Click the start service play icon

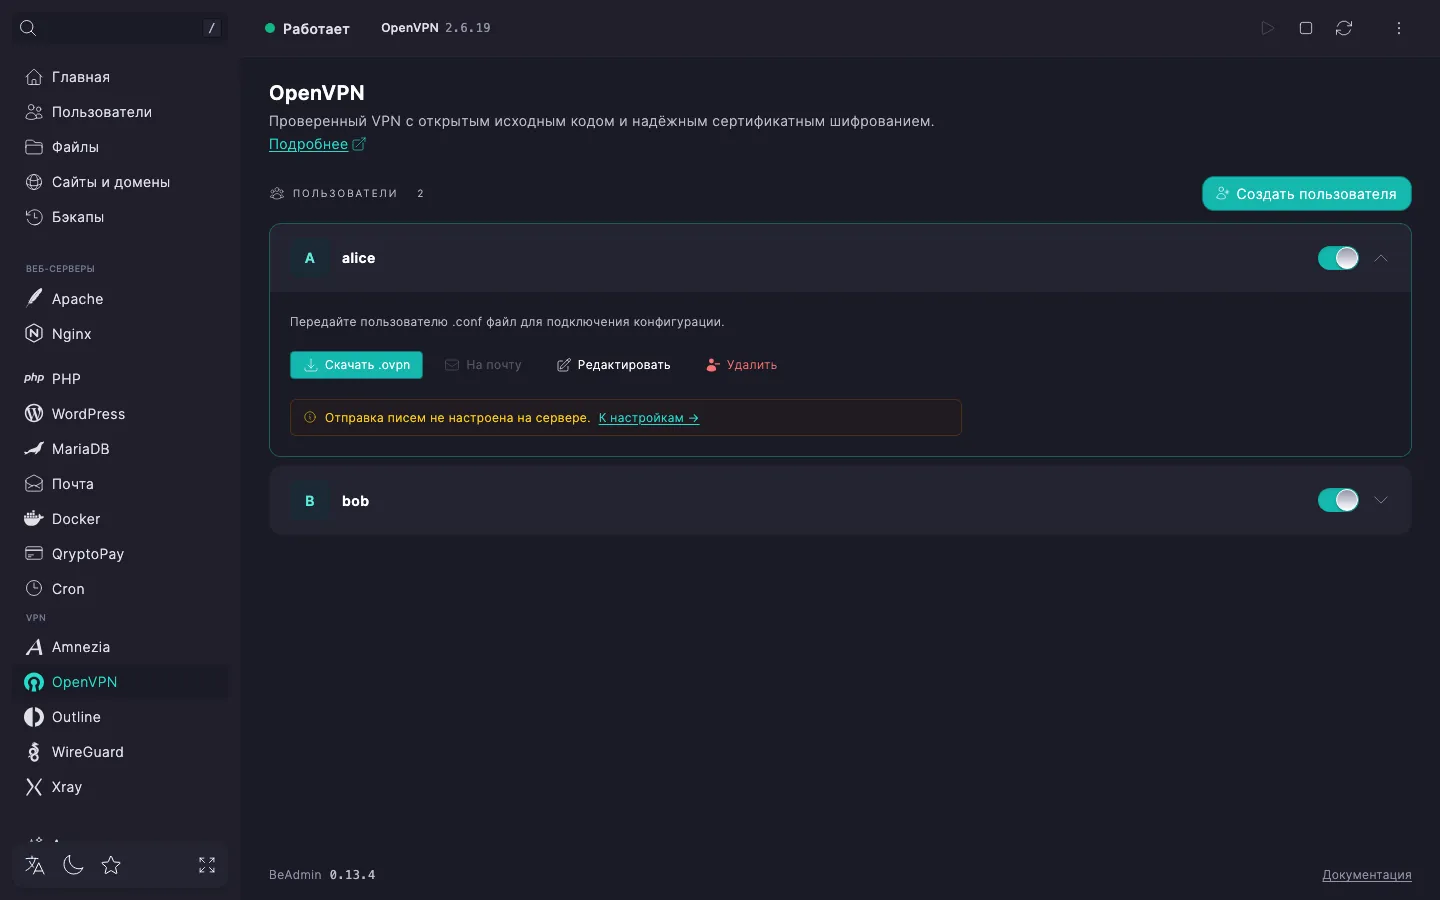(1268, 28)
